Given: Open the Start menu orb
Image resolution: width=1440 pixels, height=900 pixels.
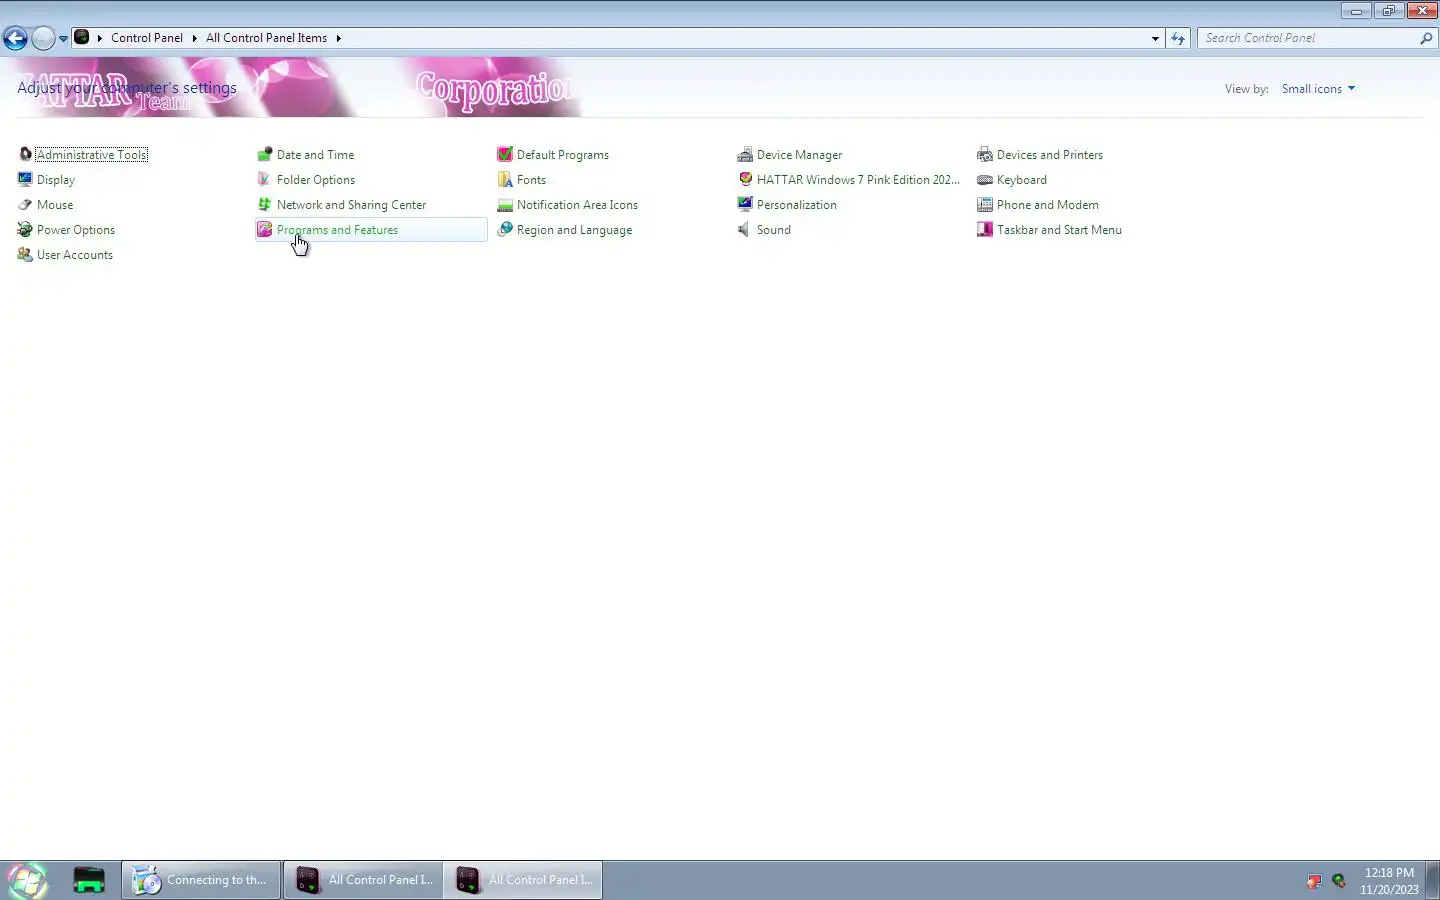Looking at the screenshot, I should click(x=28, y=880).
